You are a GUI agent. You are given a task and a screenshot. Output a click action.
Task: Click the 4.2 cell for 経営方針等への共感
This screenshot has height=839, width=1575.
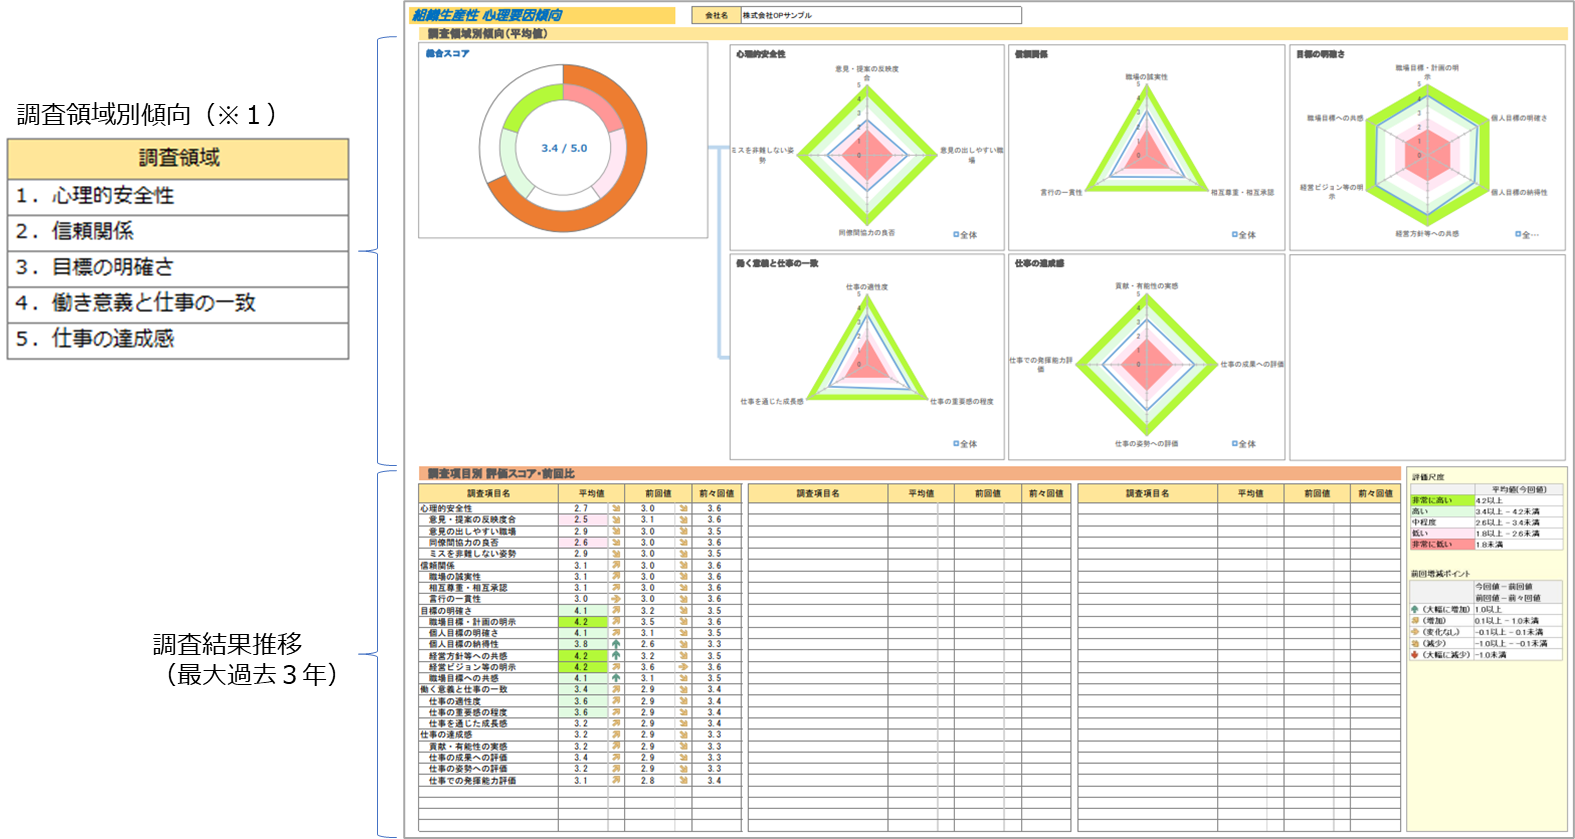point(581,656)
